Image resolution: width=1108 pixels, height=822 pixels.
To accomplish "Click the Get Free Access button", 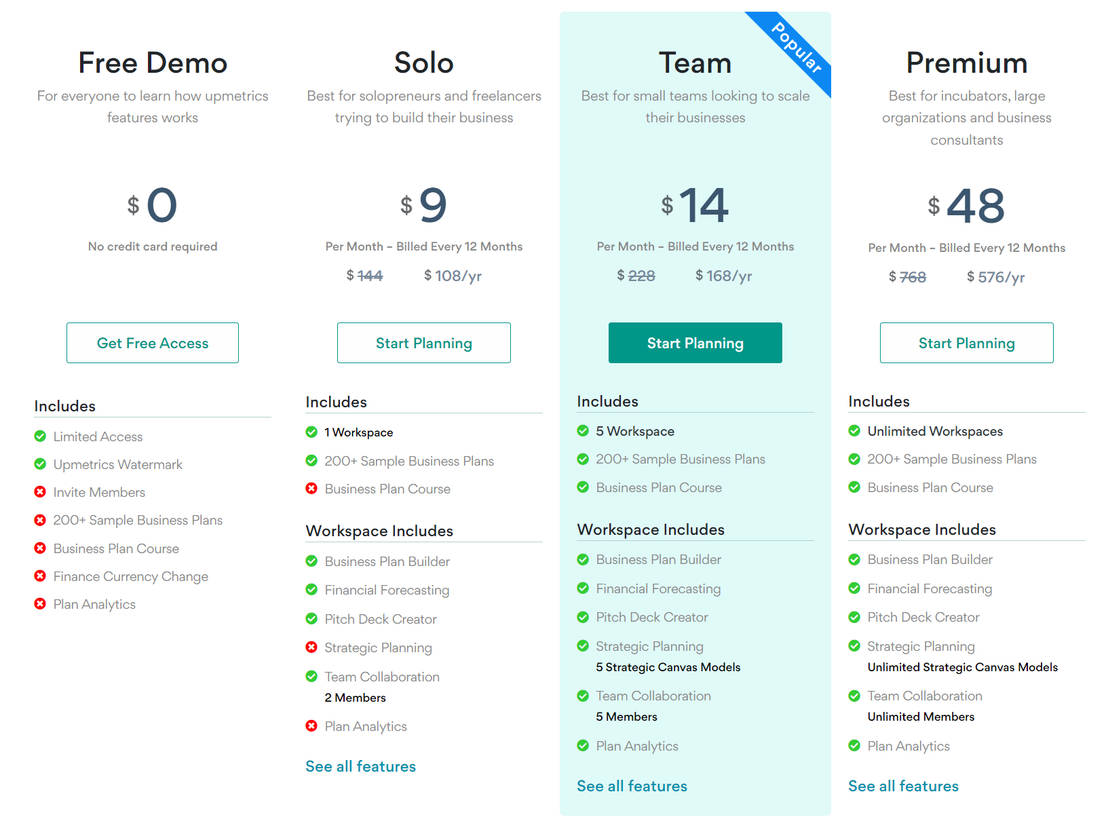I will [x=153, y=343].
